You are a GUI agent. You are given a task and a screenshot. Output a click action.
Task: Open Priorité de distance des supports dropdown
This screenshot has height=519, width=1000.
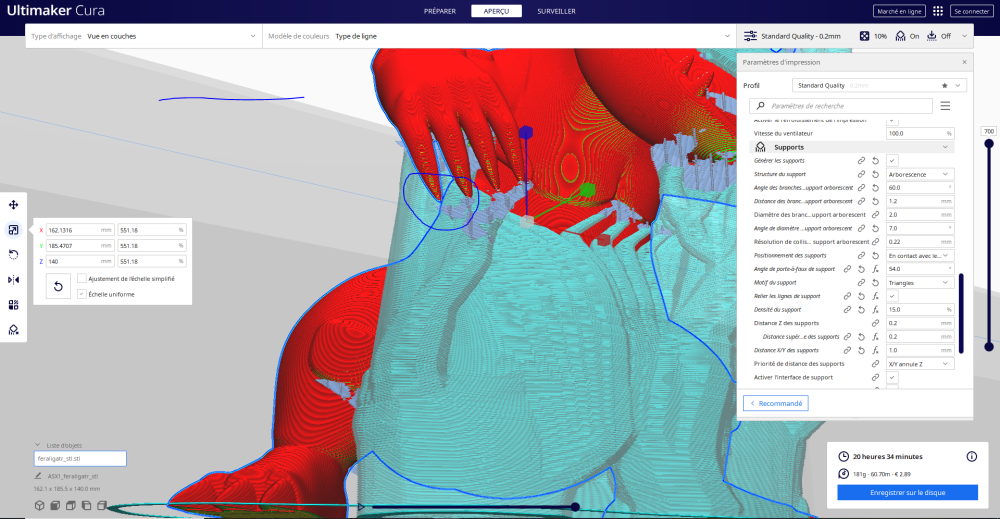point(920,364)
